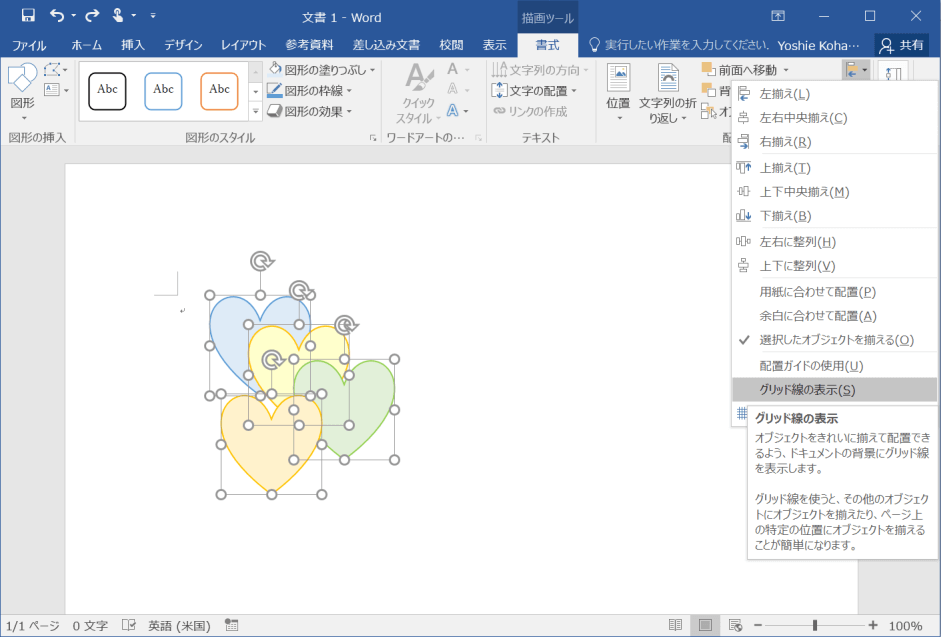Screen dimensions: 941x637
Task: Insert a text box icon
Action: [x=52, y=90]
